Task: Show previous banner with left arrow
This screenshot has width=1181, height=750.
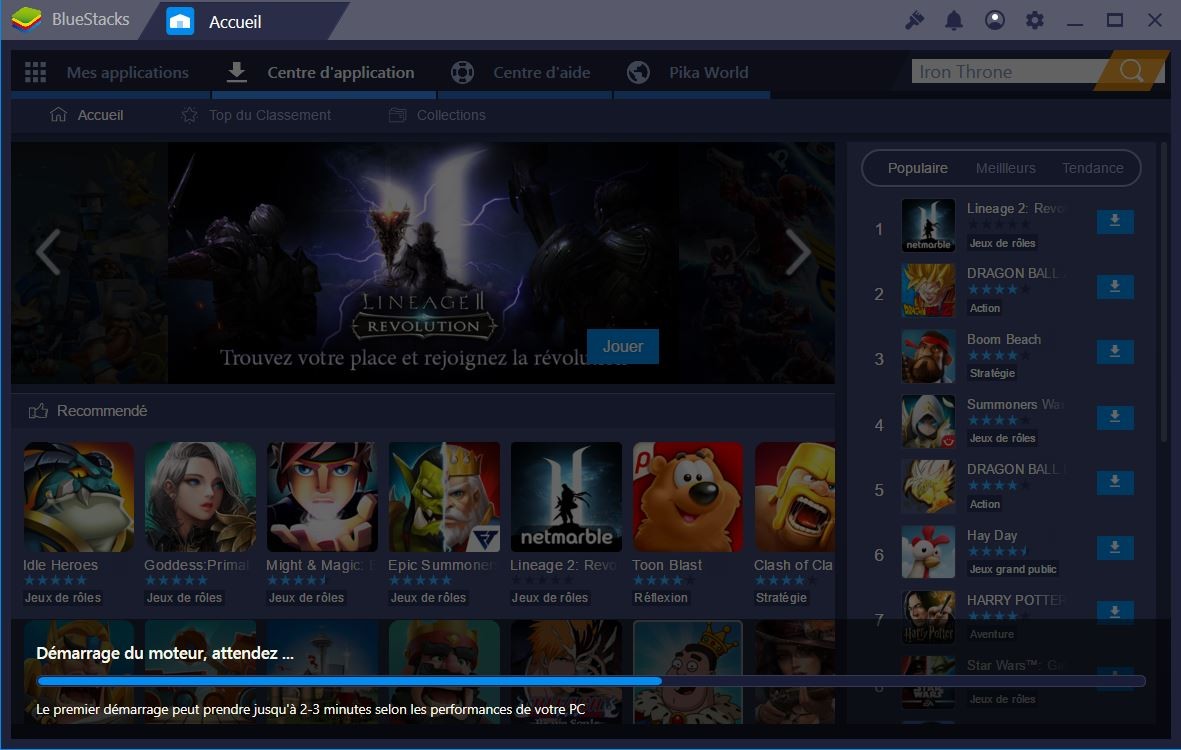Action: point(48,252)
